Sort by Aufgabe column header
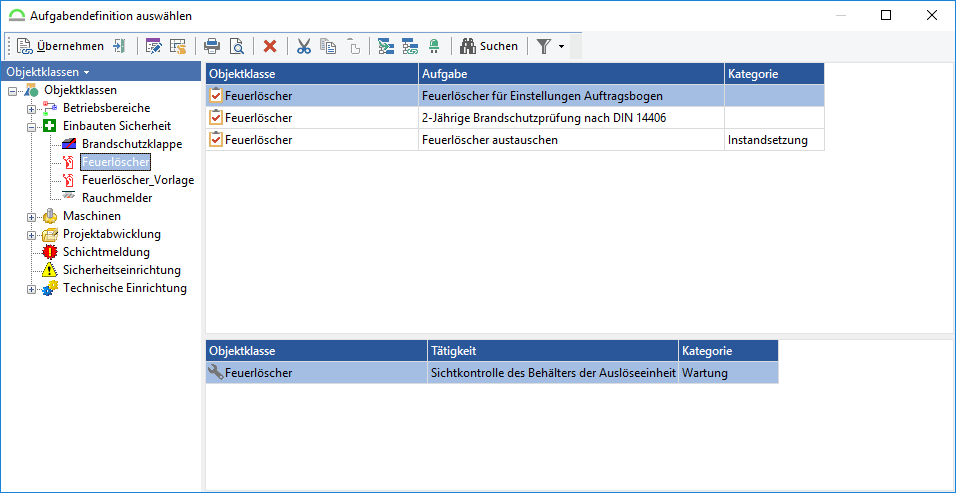The width and height of the screenshot is (956, 493). [571, 74]
